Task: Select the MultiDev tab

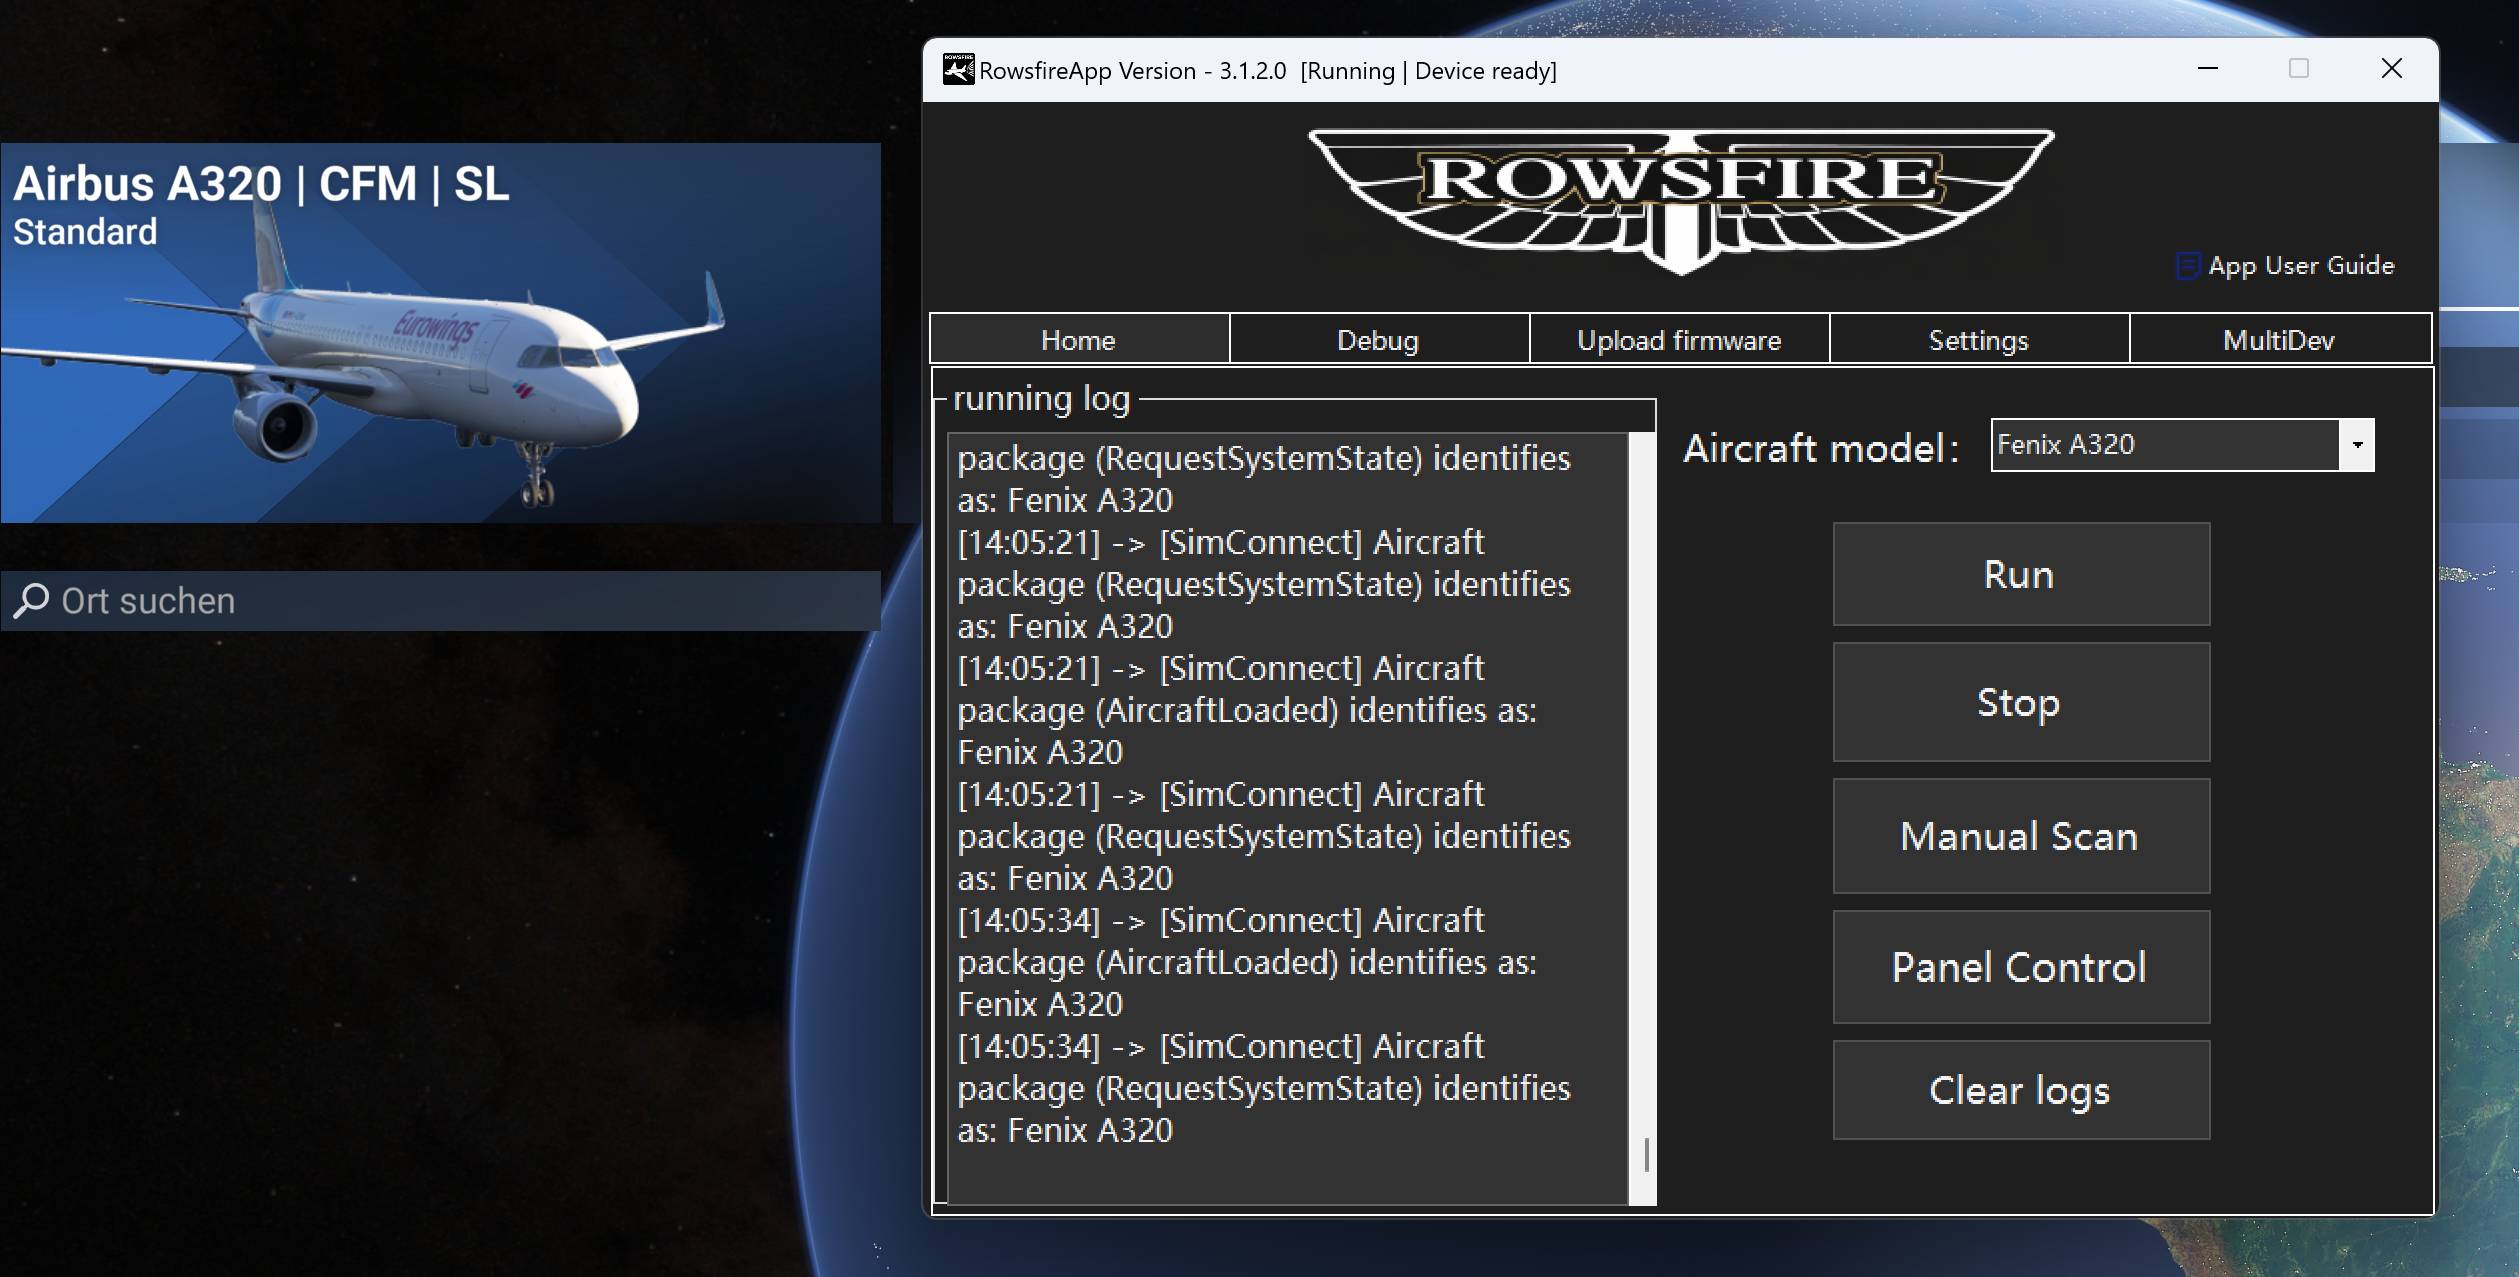Action: (2279, 340)
